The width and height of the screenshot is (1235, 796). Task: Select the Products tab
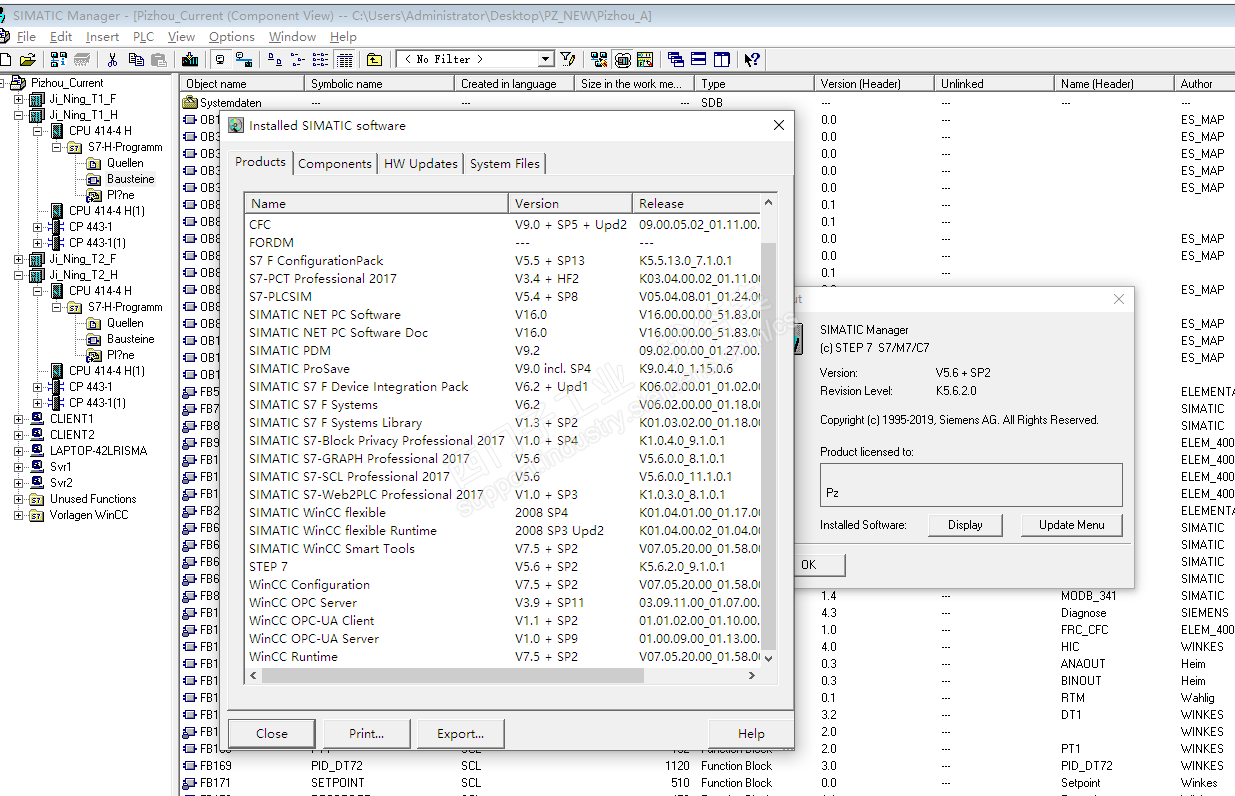point(261,161)
